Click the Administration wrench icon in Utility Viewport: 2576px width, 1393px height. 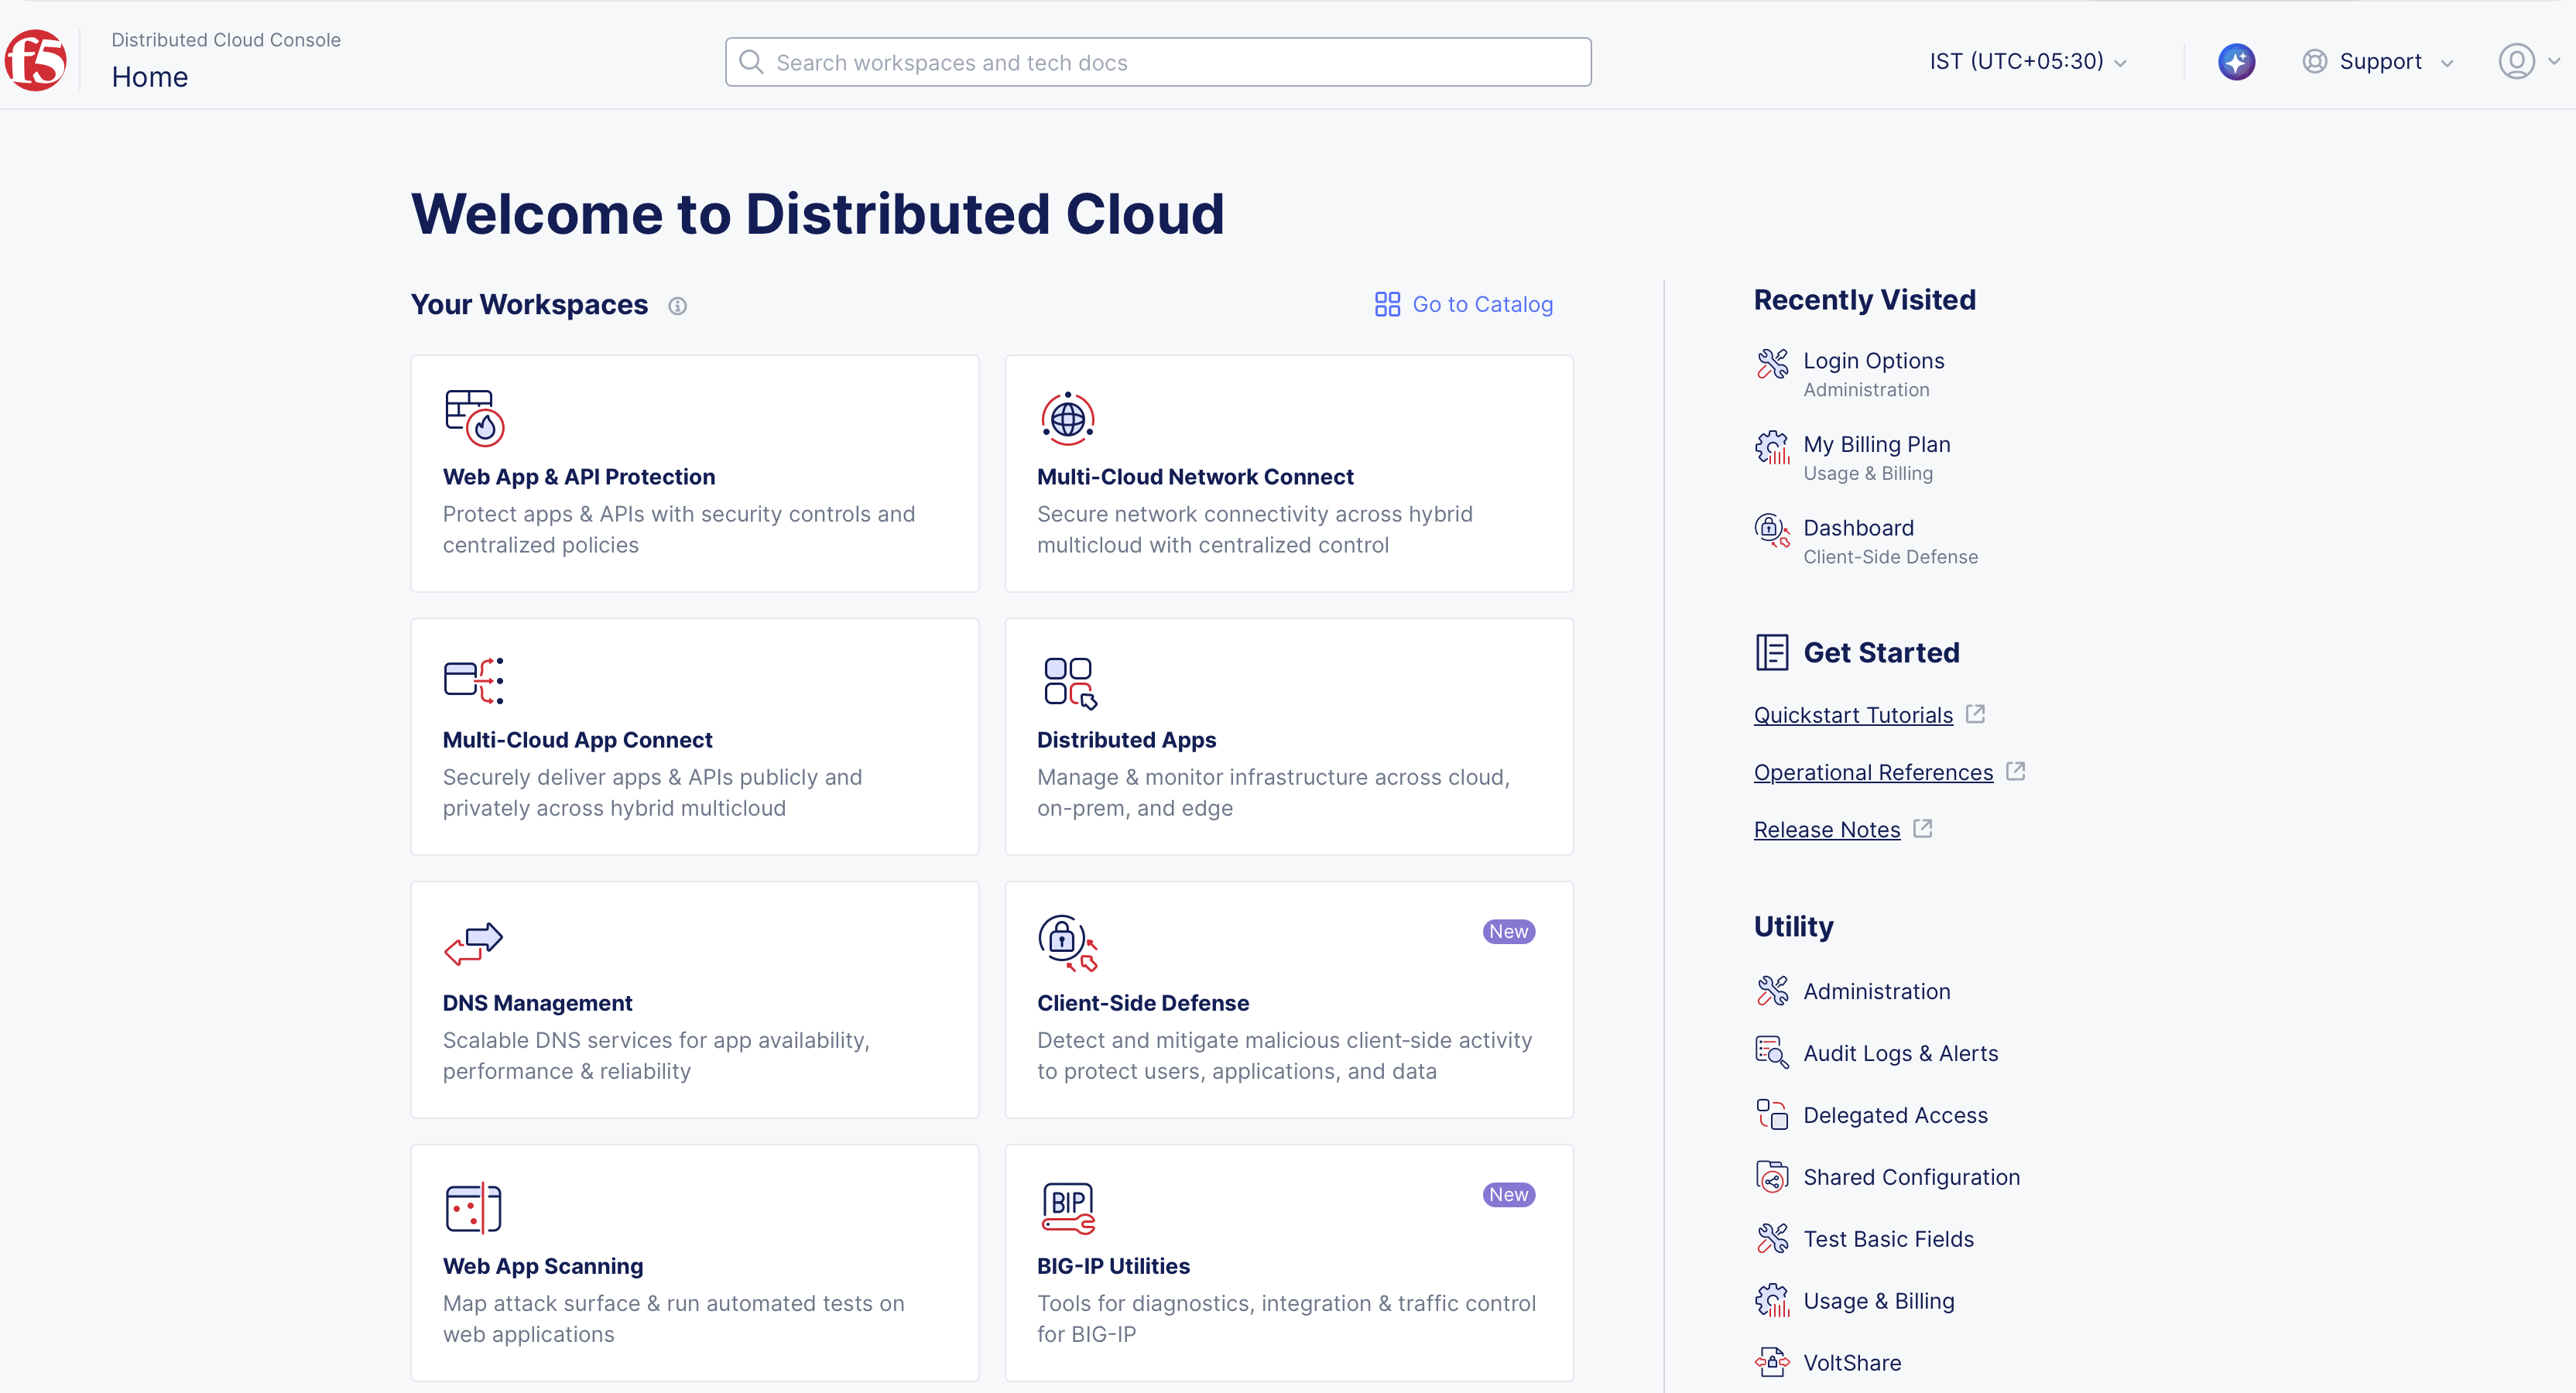pos(1772,991)
